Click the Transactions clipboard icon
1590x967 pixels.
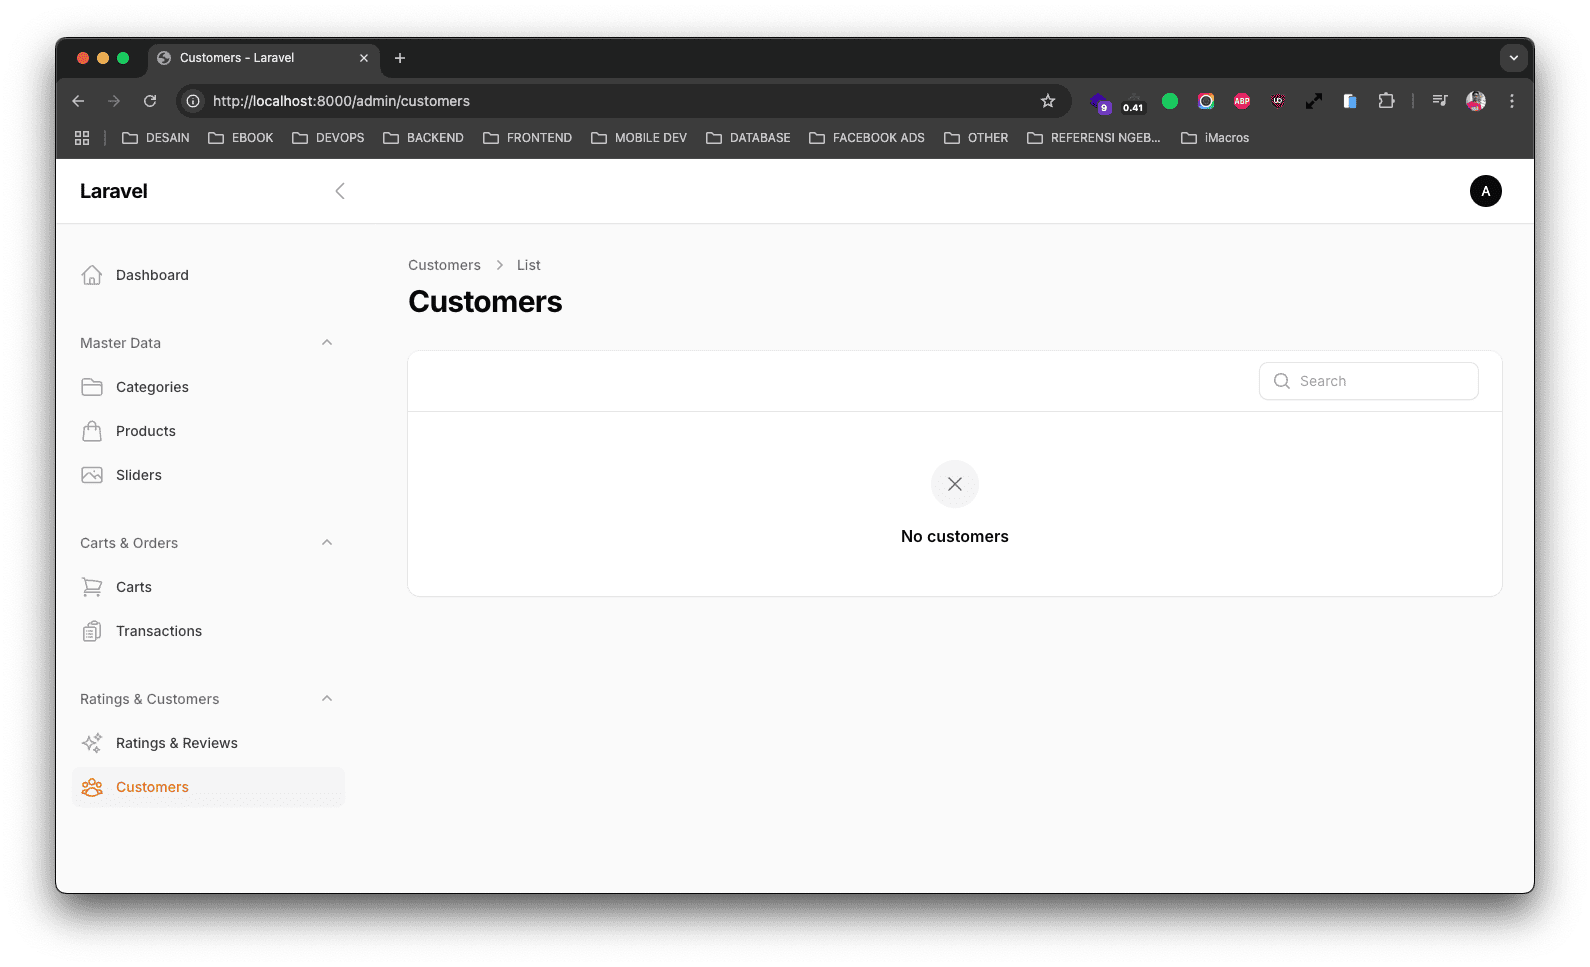tap(92, 631)
